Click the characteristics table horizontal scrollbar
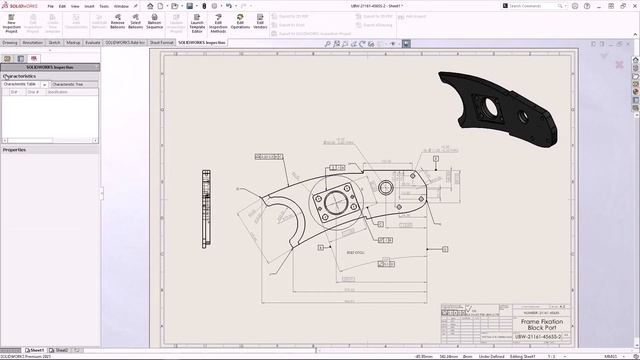 [30, 140]
